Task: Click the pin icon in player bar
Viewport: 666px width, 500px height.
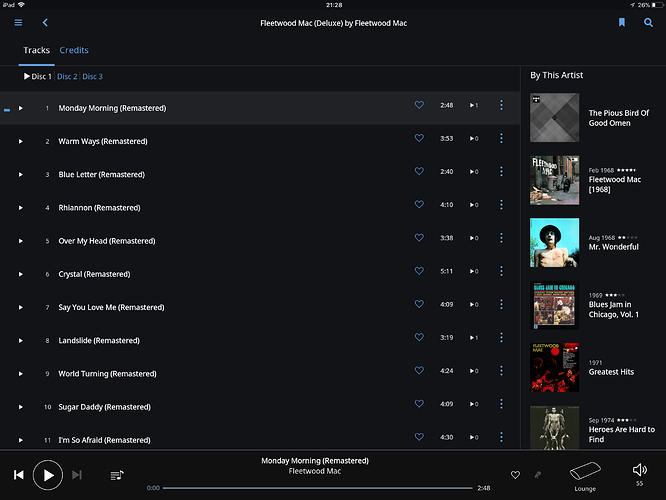Action: (538, 475)
